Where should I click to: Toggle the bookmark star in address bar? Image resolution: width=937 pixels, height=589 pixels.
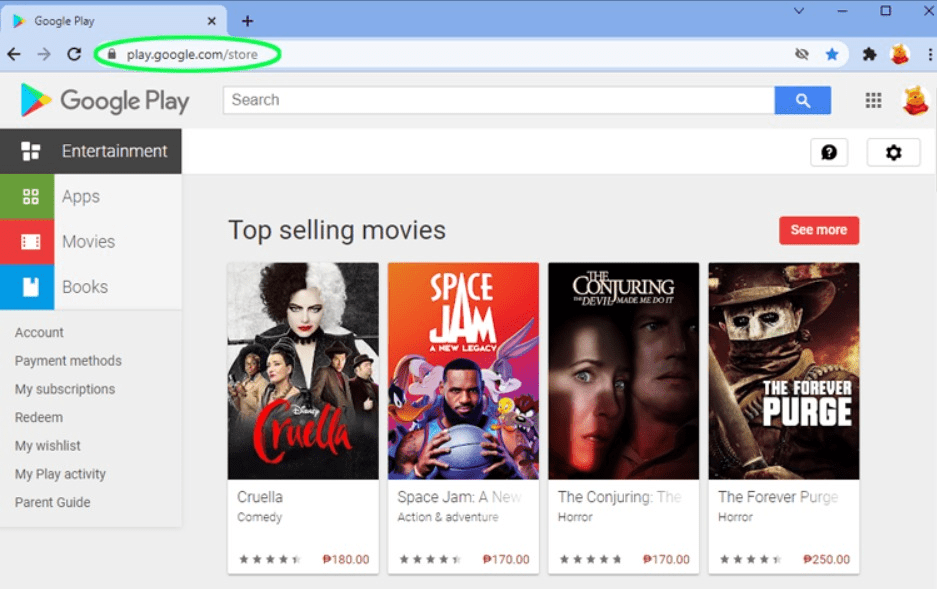click(832, 54)
